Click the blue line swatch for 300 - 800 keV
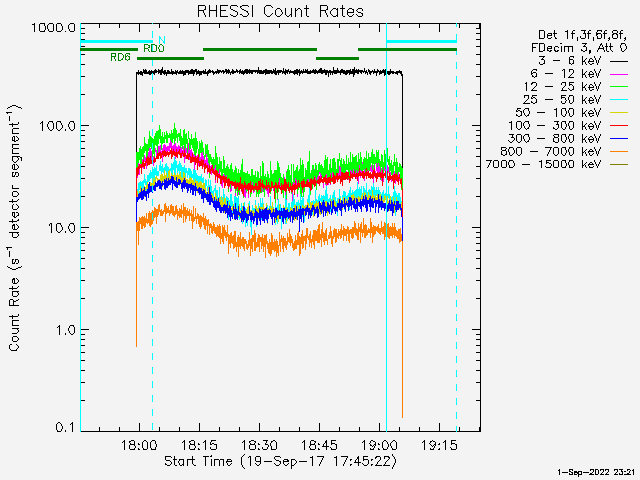The width and height of the screenshot is (640, 480). click(x=619, y=139)
